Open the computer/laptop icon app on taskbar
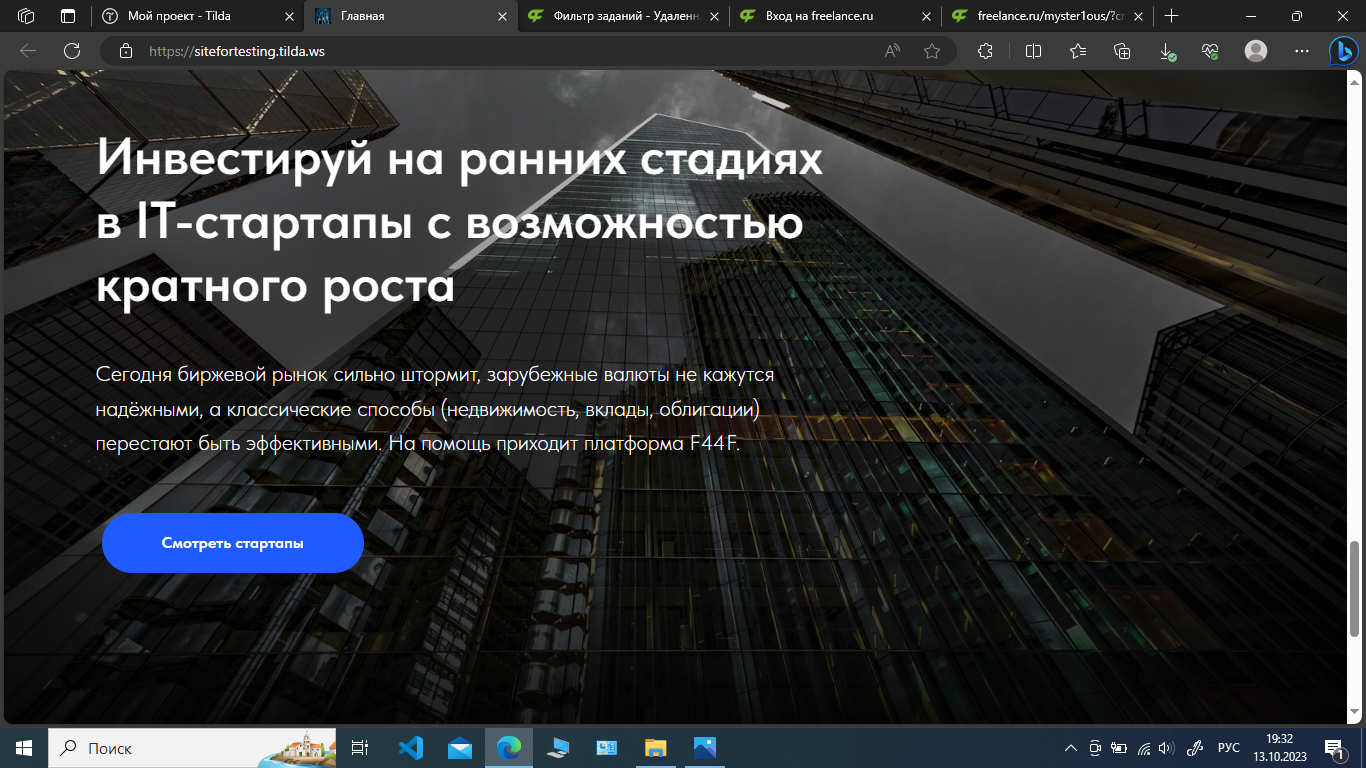 [x=558, y=748]
